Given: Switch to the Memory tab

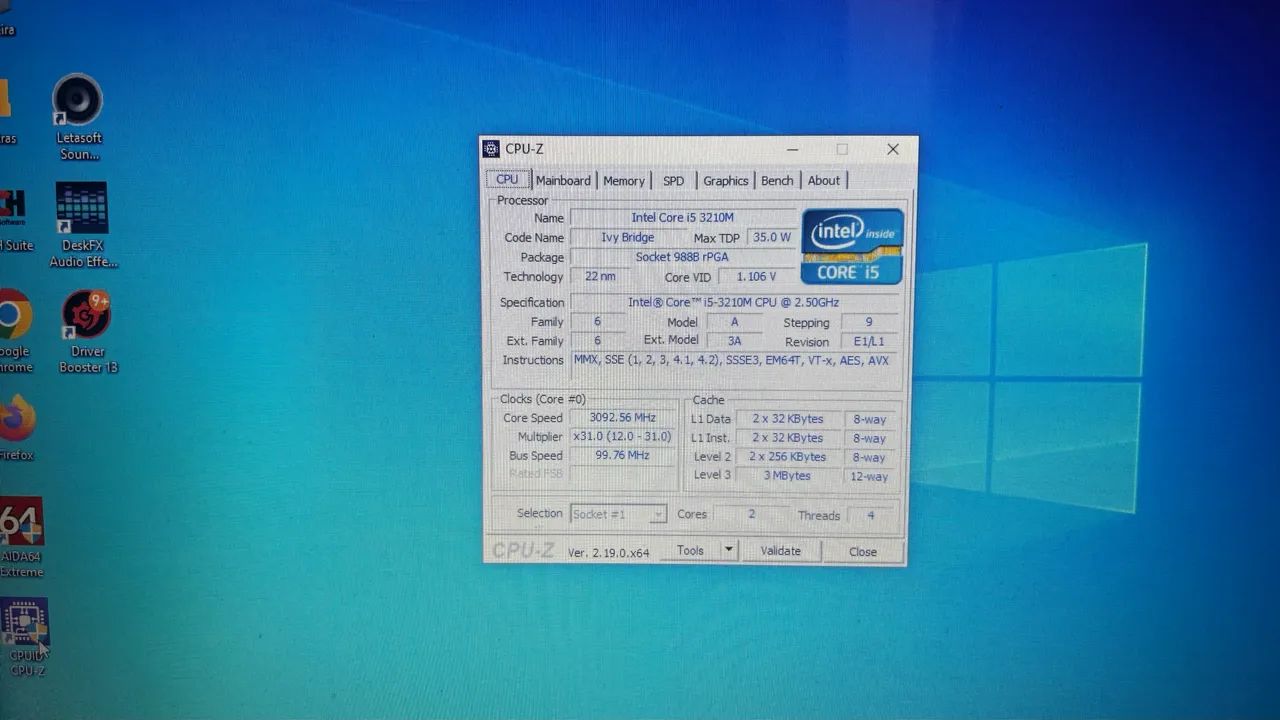Looking at the screenshot, I should coord(624,181).
